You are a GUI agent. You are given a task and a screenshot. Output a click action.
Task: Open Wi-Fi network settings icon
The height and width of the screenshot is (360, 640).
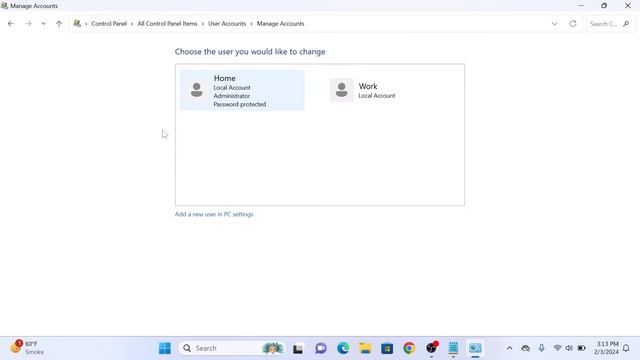click(557, 348)
